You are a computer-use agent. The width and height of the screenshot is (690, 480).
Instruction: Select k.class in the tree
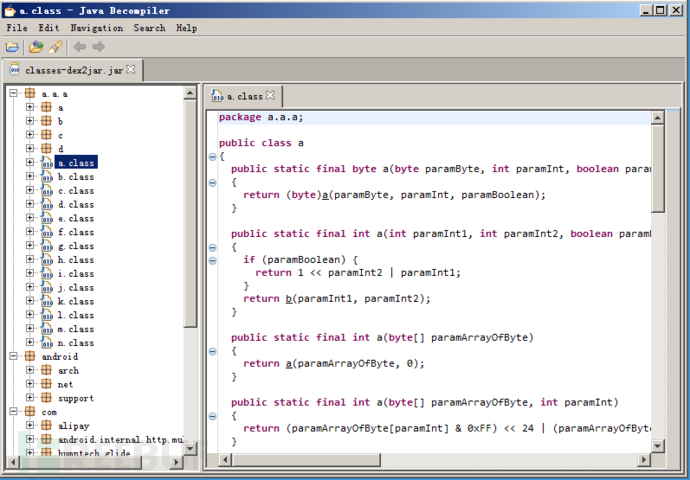[x=76, y=301]
